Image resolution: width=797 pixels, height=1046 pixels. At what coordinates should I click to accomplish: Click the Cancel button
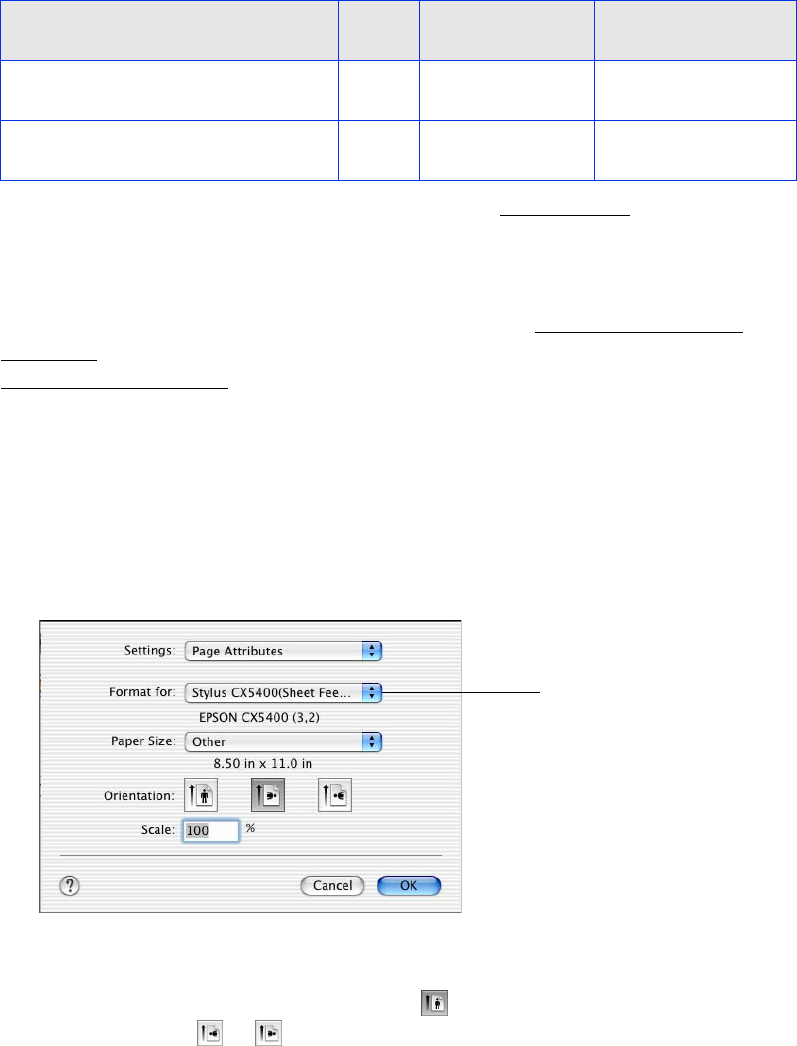click(332, 886)
